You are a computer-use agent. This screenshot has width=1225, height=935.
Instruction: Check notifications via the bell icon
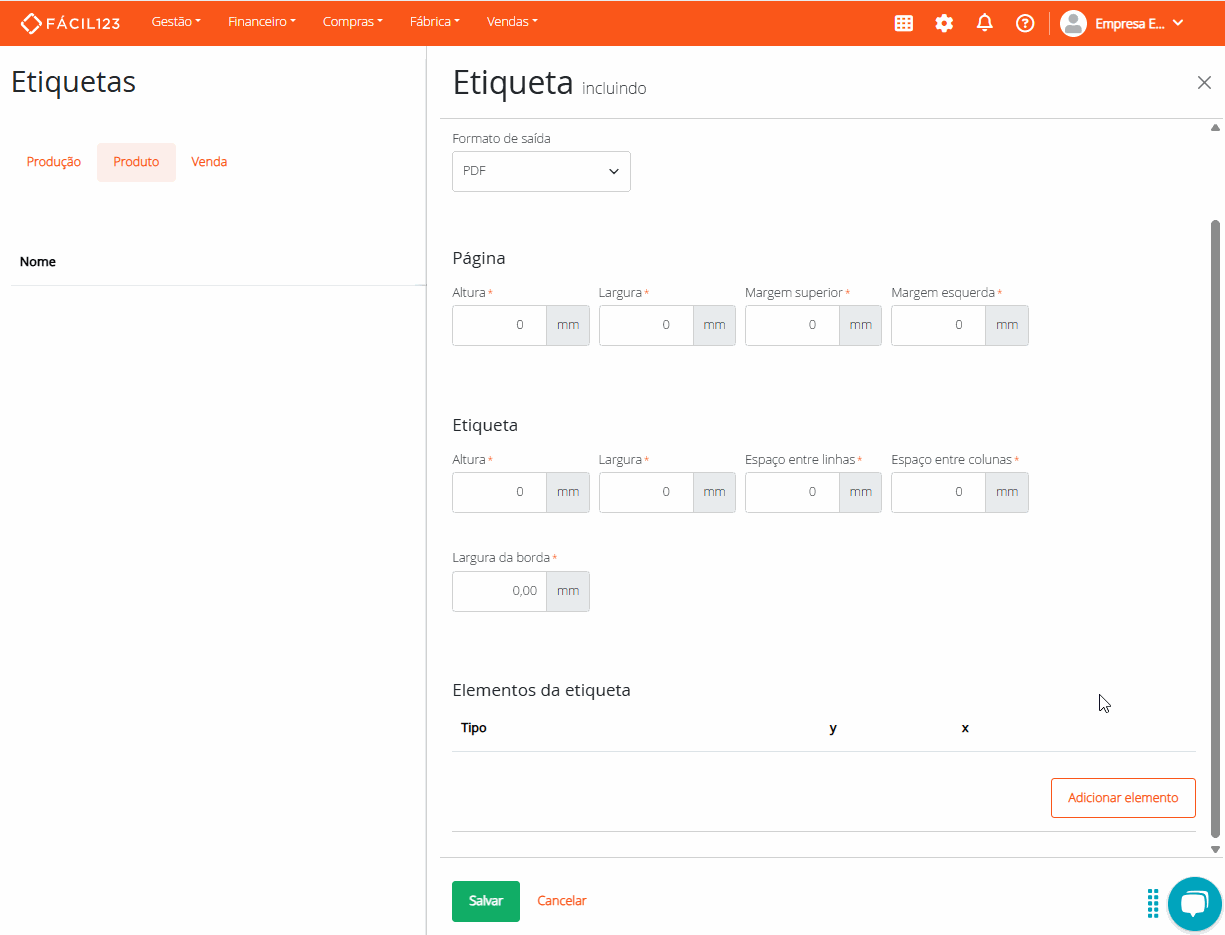[x=984, y=22]
